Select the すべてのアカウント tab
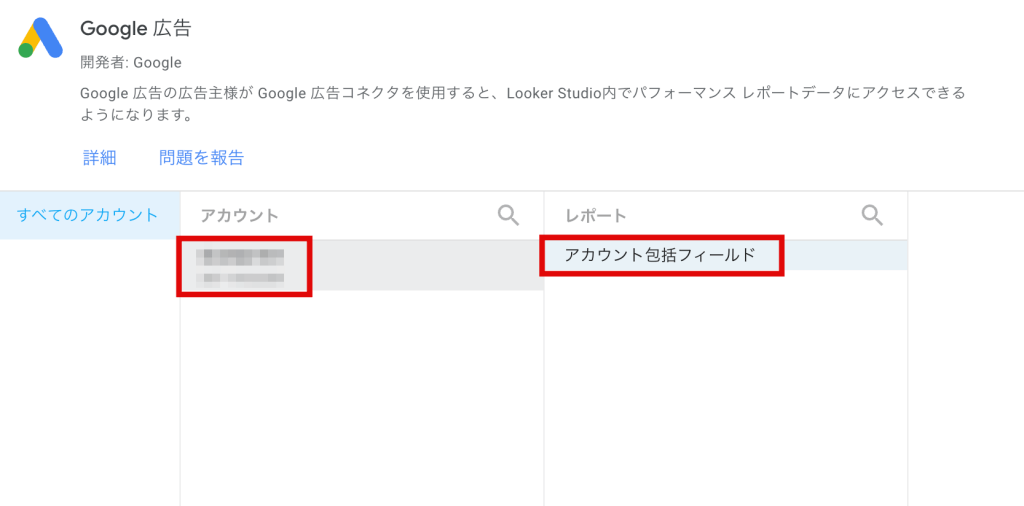1024x506 pixels. pos(88,215)
